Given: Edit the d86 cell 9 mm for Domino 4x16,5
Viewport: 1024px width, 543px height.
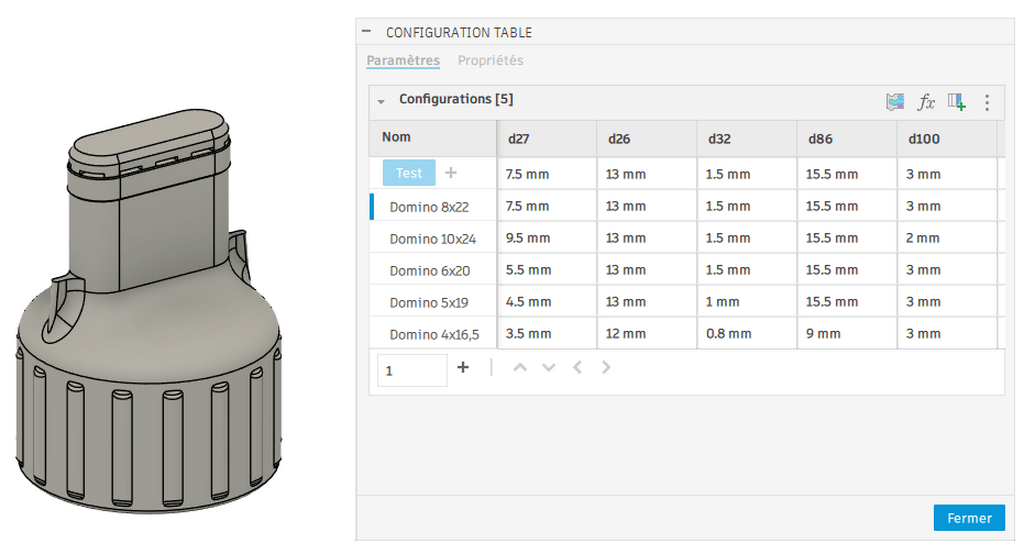Looking at the screenshot, I should coord(847,333).
